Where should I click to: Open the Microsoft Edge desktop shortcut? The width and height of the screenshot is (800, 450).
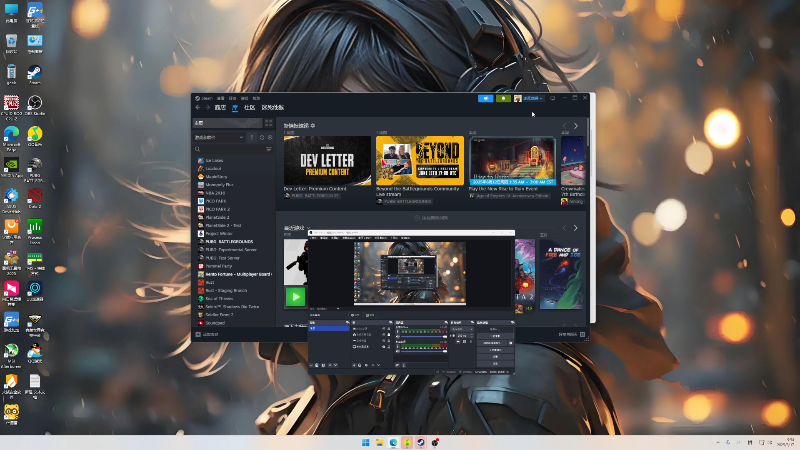click(x=11, y=139)
